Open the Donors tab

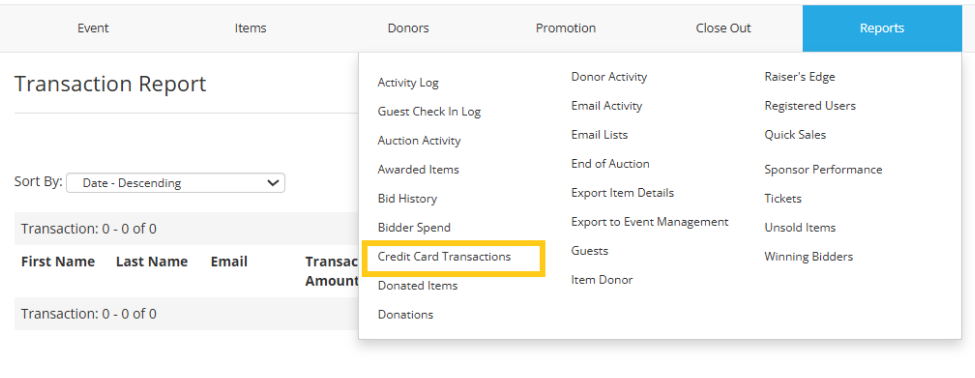point(408,29)
